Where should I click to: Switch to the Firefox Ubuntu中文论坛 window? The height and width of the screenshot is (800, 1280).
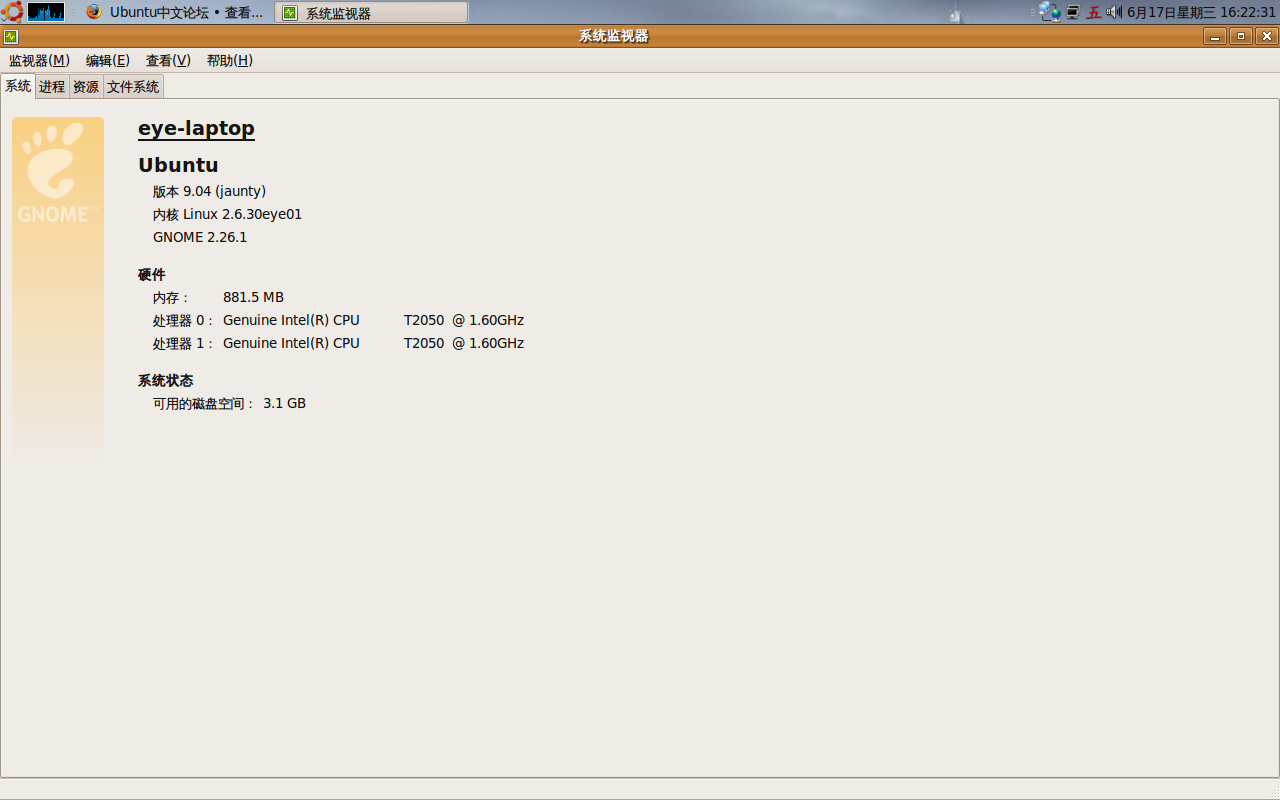point(176,12)
